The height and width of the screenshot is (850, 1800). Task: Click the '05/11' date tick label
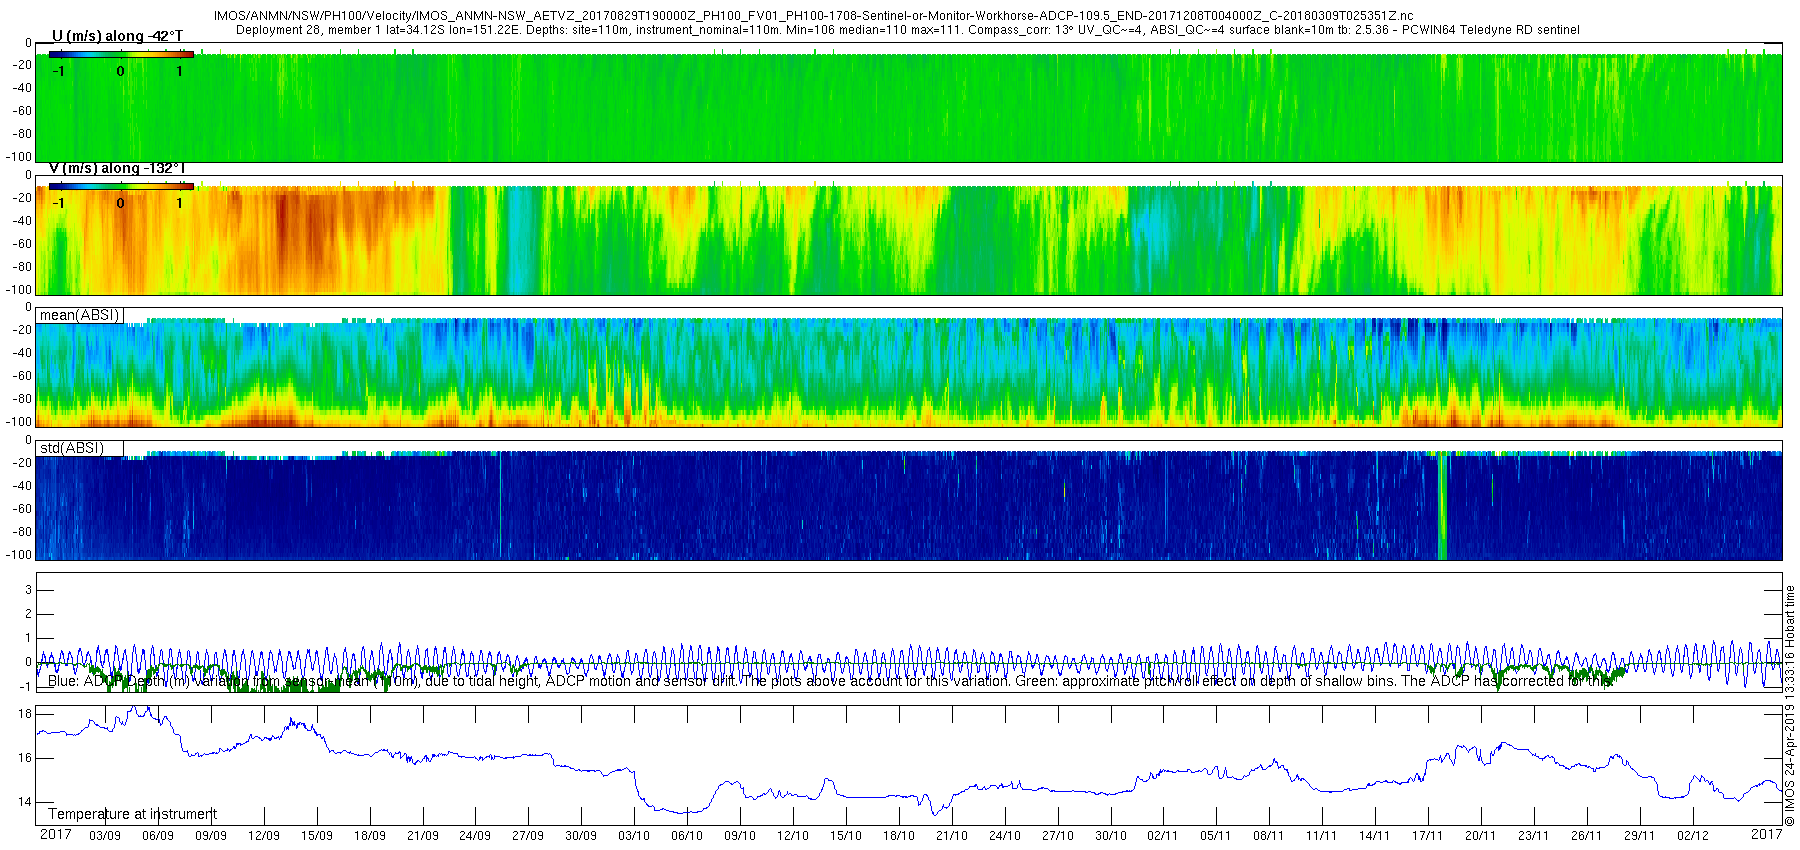tap(1216, 836)
